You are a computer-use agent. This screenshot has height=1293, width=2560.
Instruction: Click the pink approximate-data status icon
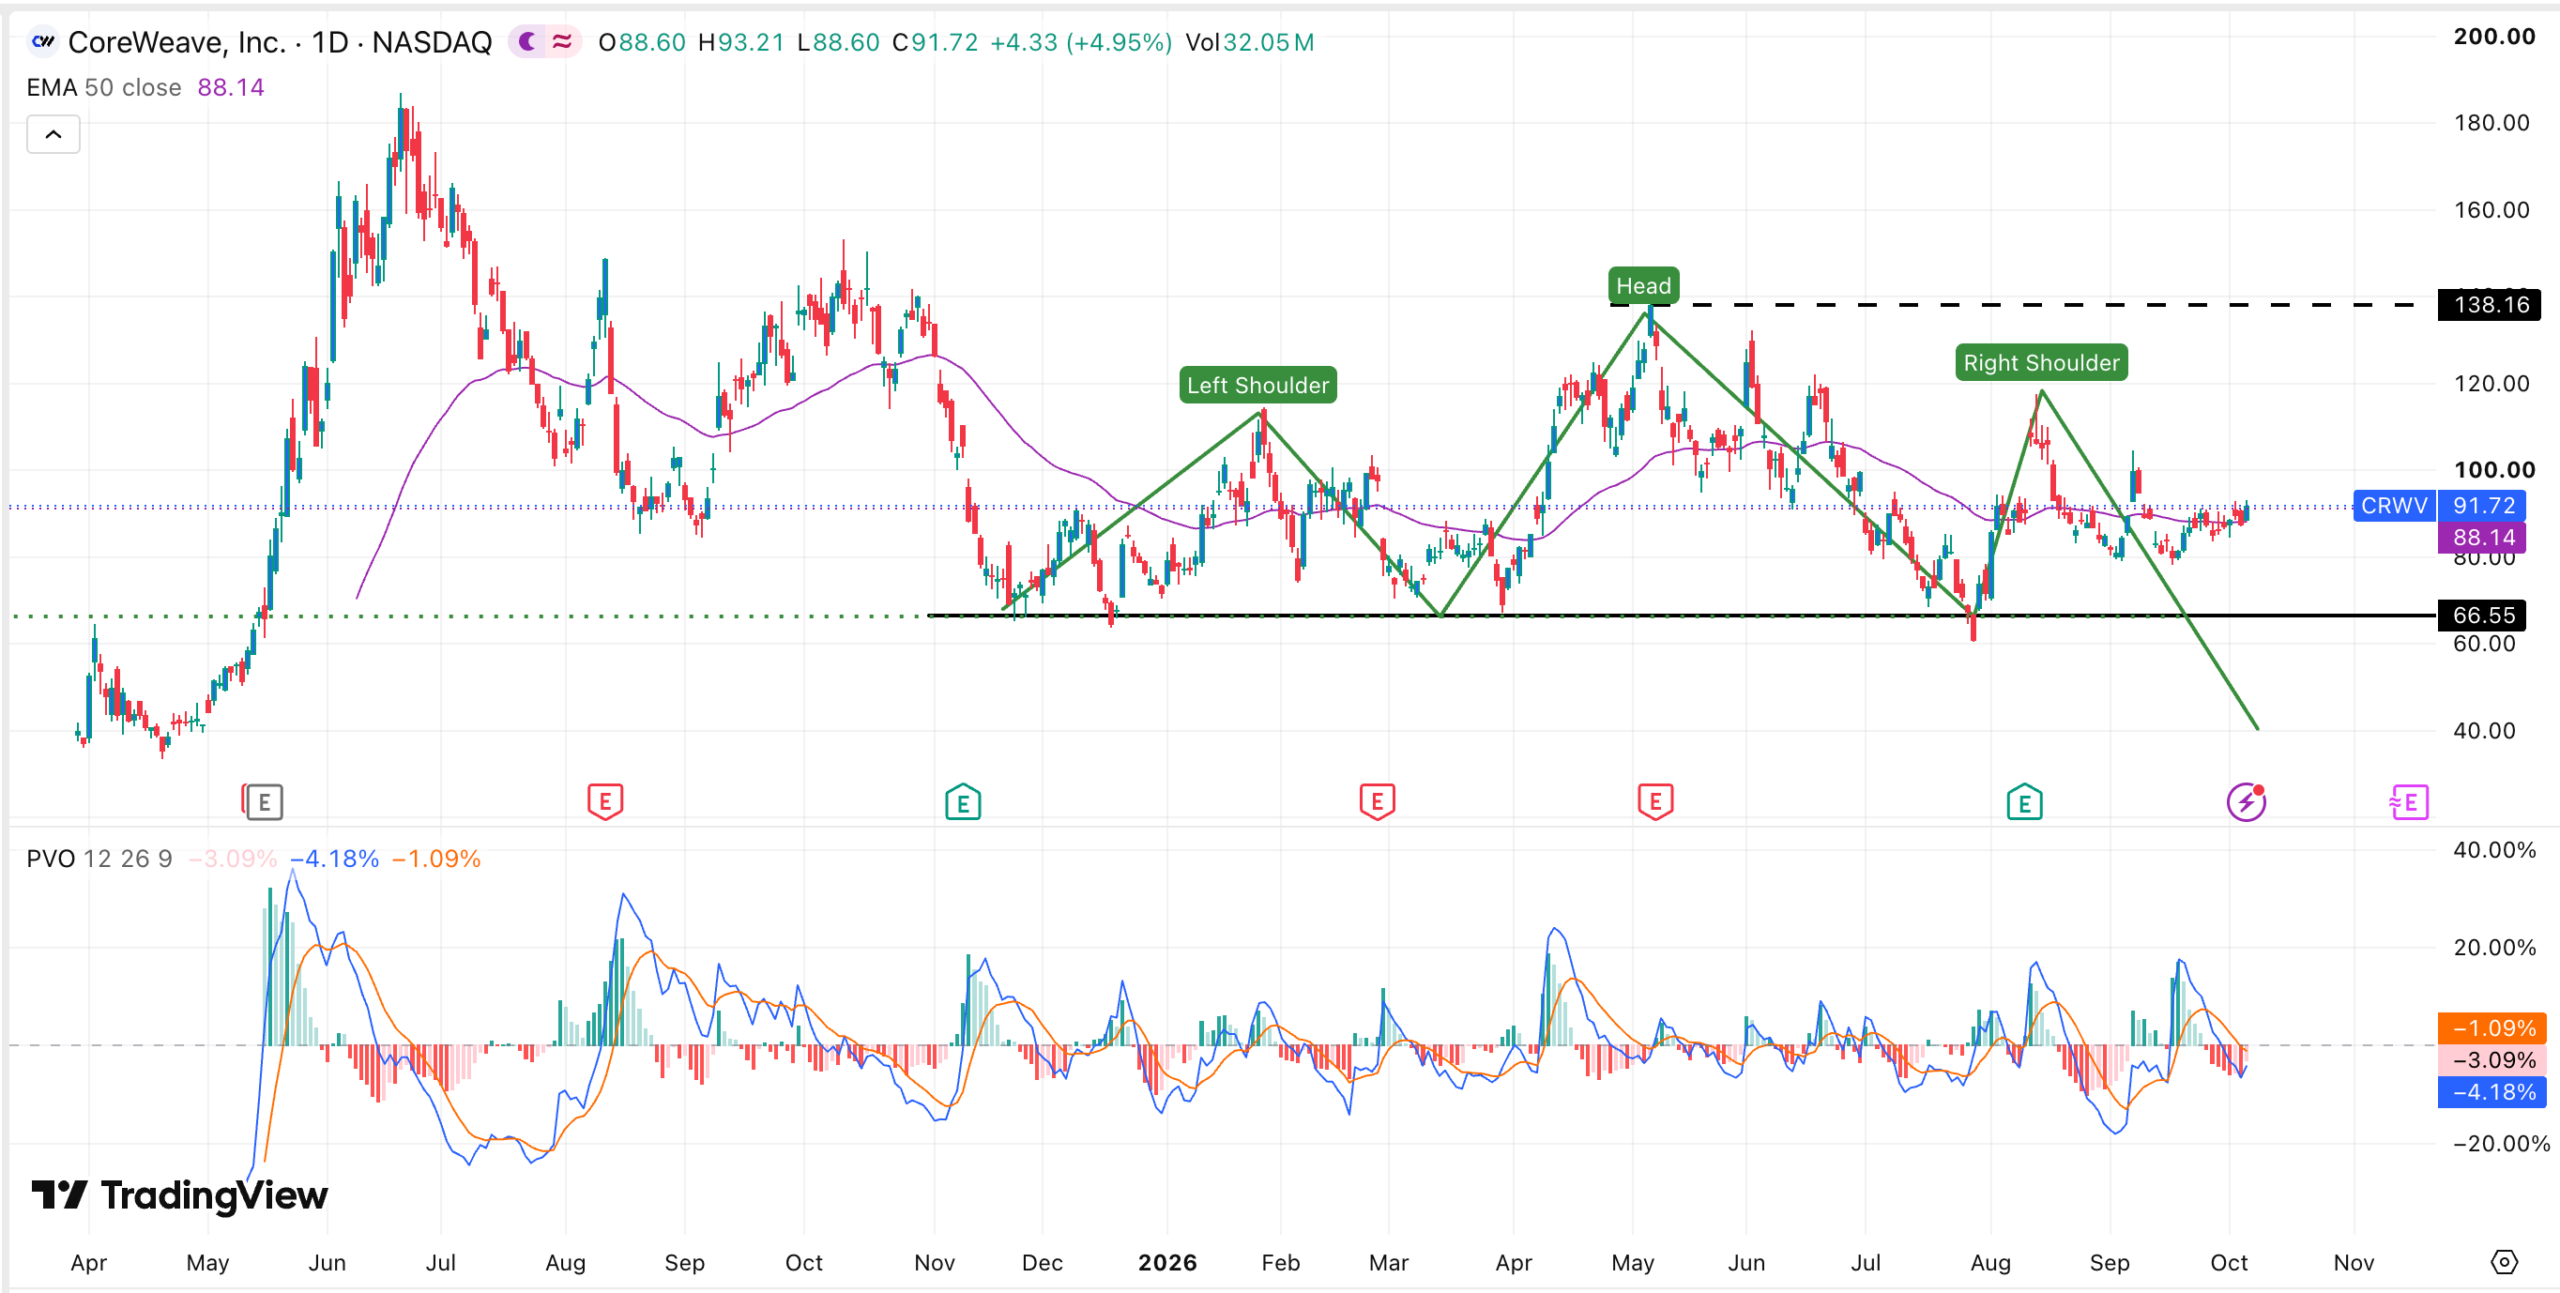[562, 42]
